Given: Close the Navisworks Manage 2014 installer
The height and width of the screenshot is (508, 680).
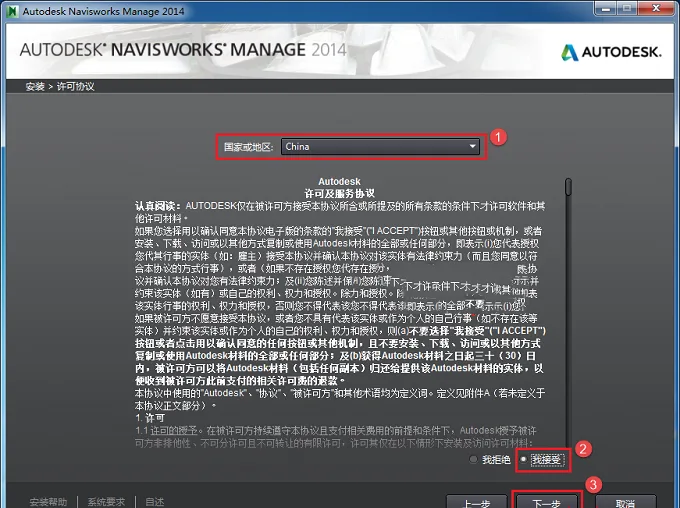Looking at the screenshot, I should click(x=657, y=9).
